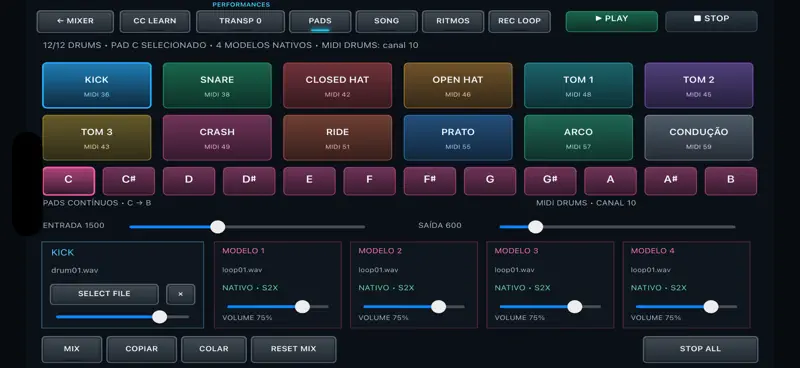Image resolution: width=800 pixels, height=368 pixels.
Task: Tap the TOM 3 pad
Action: tap(97, 138)
